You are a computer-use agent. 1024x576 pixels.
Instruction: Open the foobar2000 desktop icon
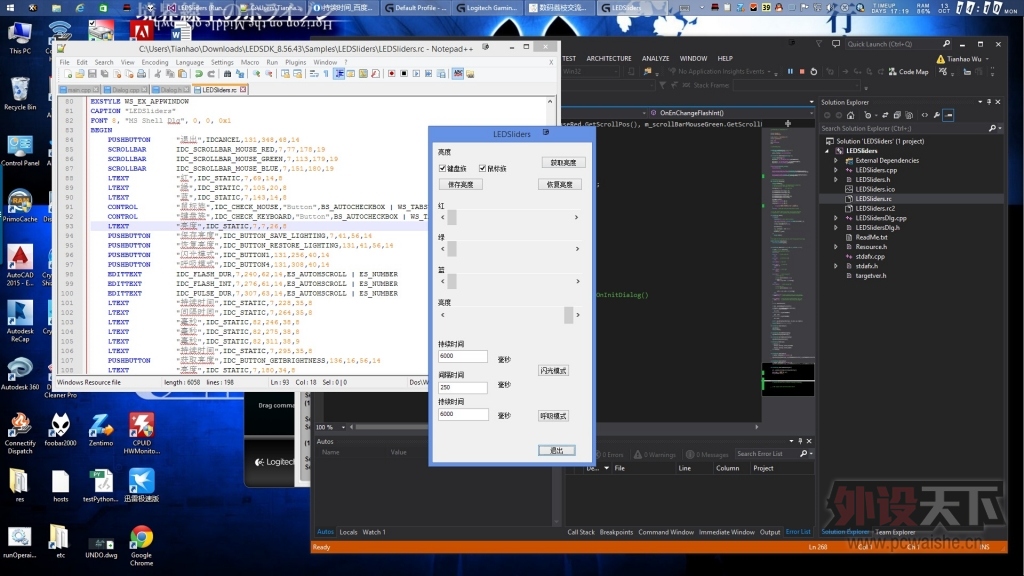click(60, 430)
